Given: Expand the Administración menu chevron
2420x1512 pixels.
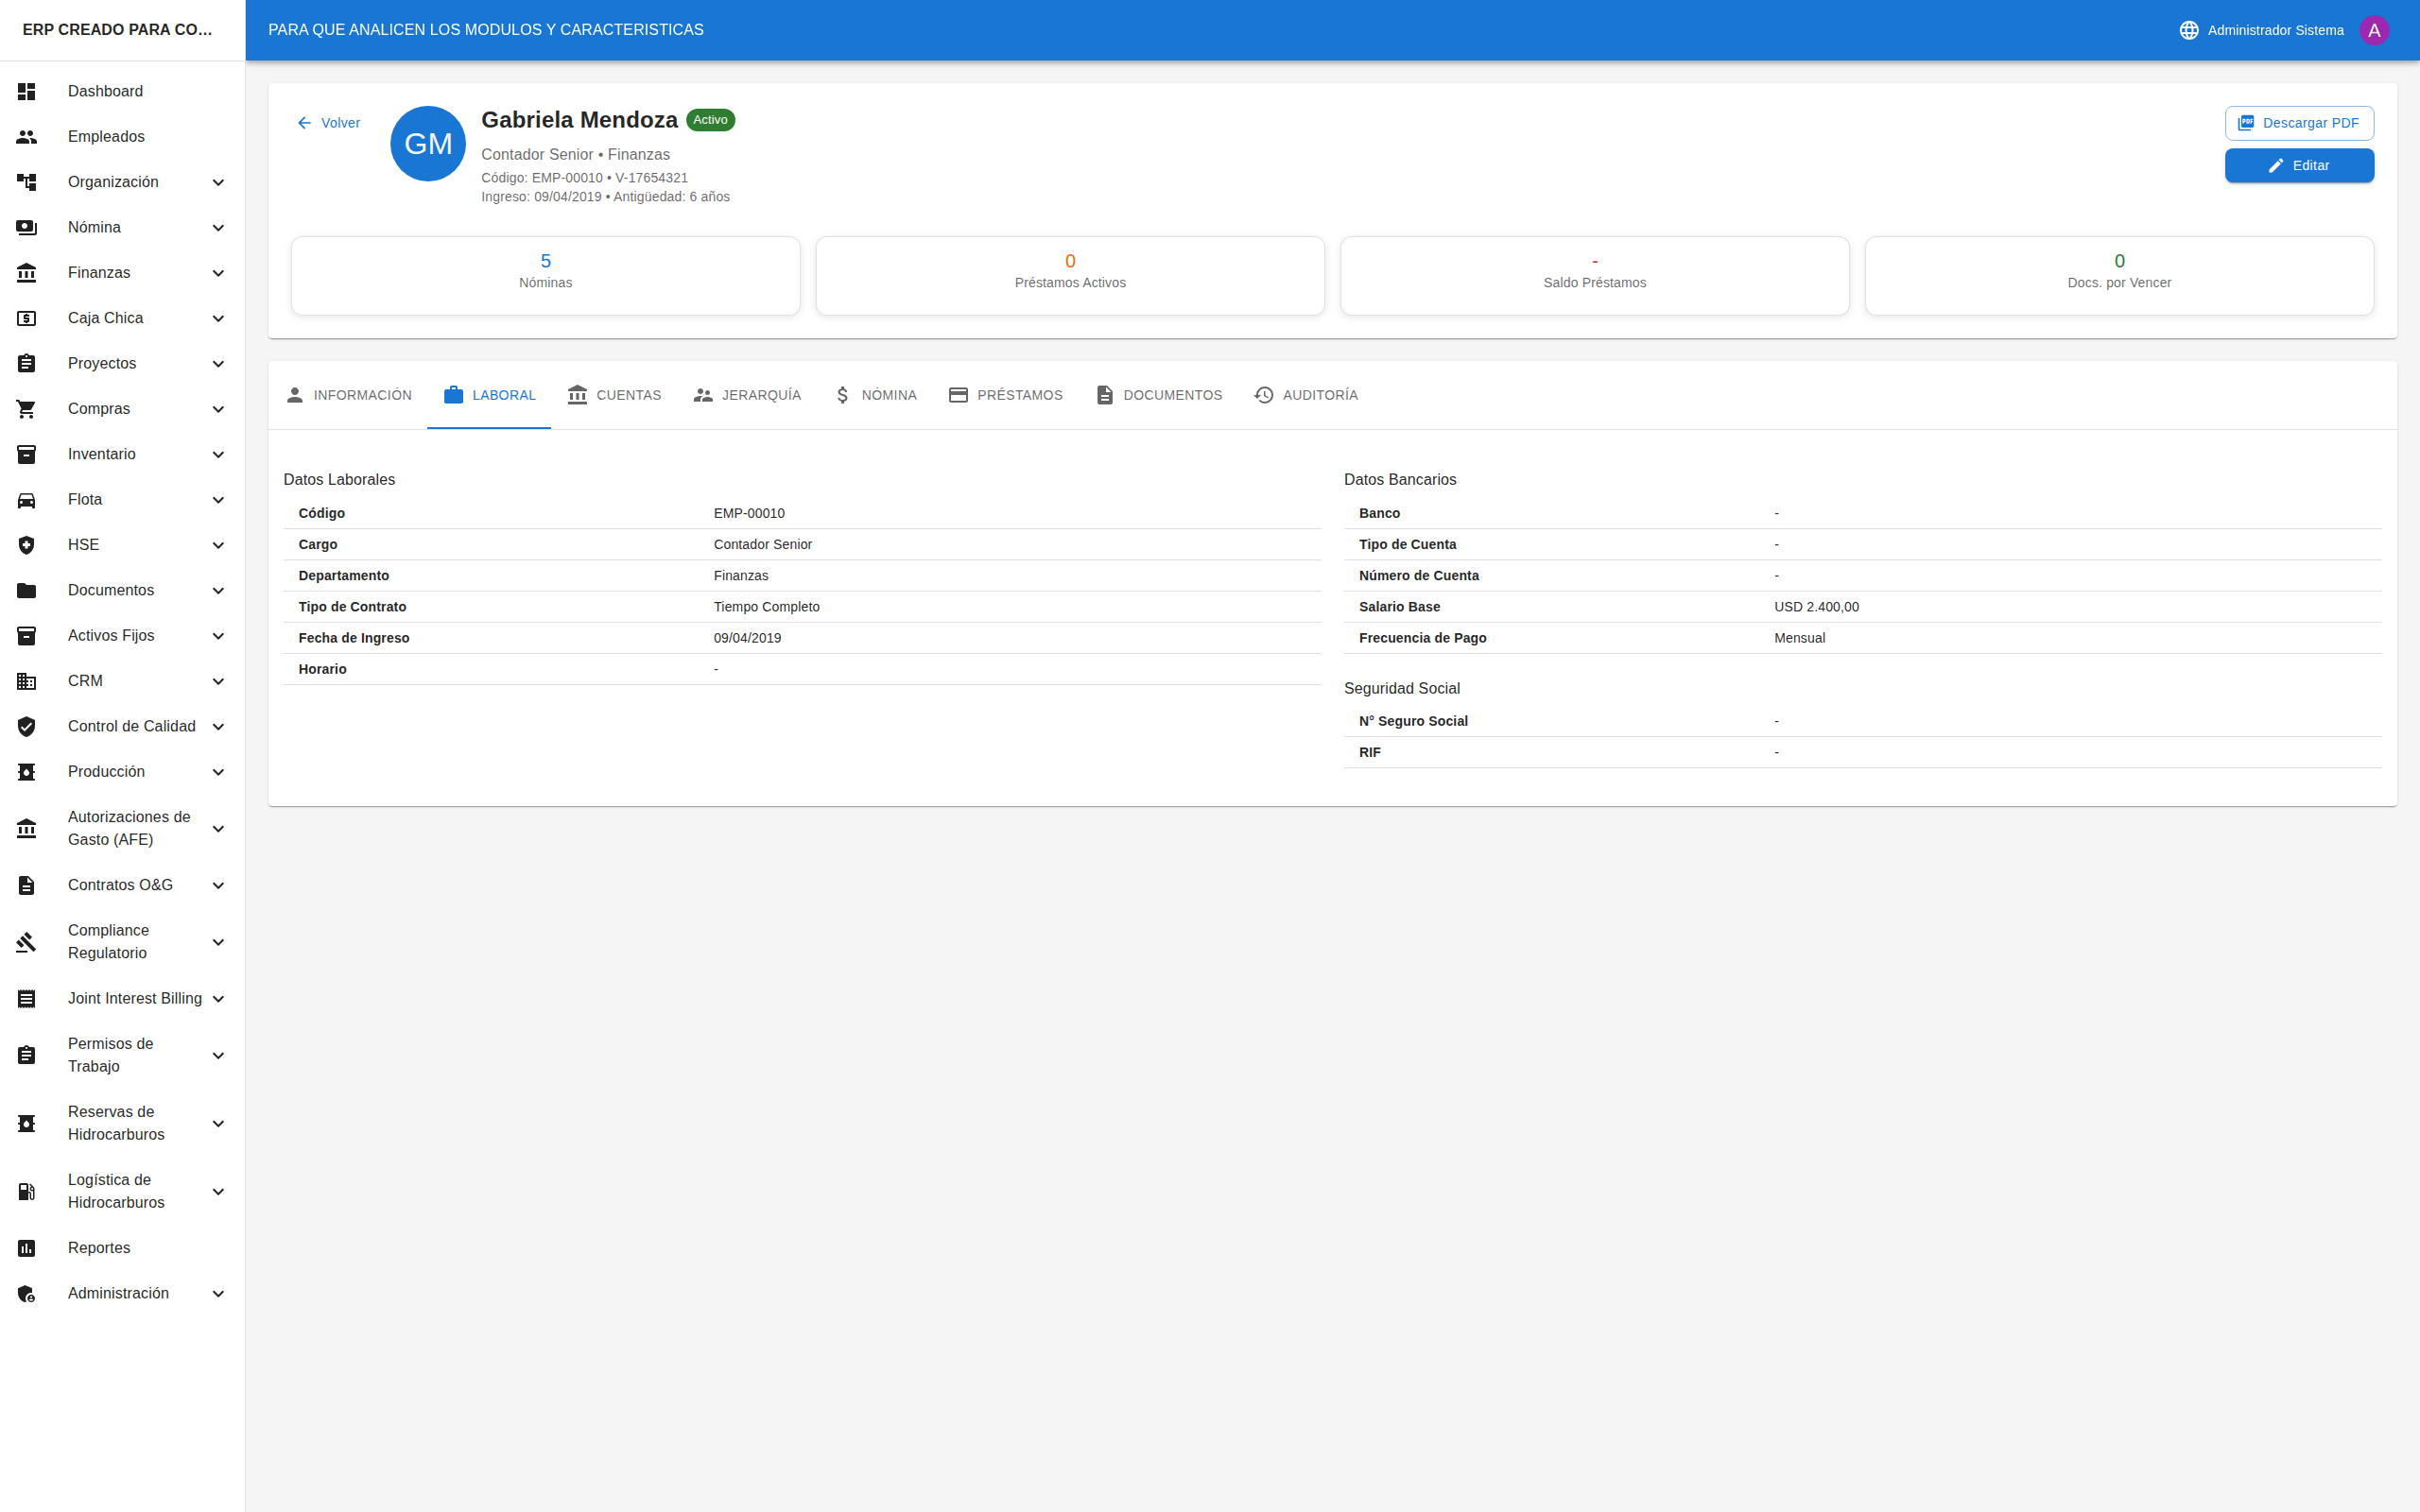Looking at the screenshot, I should pyautogui.click(x=218, y=1294).
